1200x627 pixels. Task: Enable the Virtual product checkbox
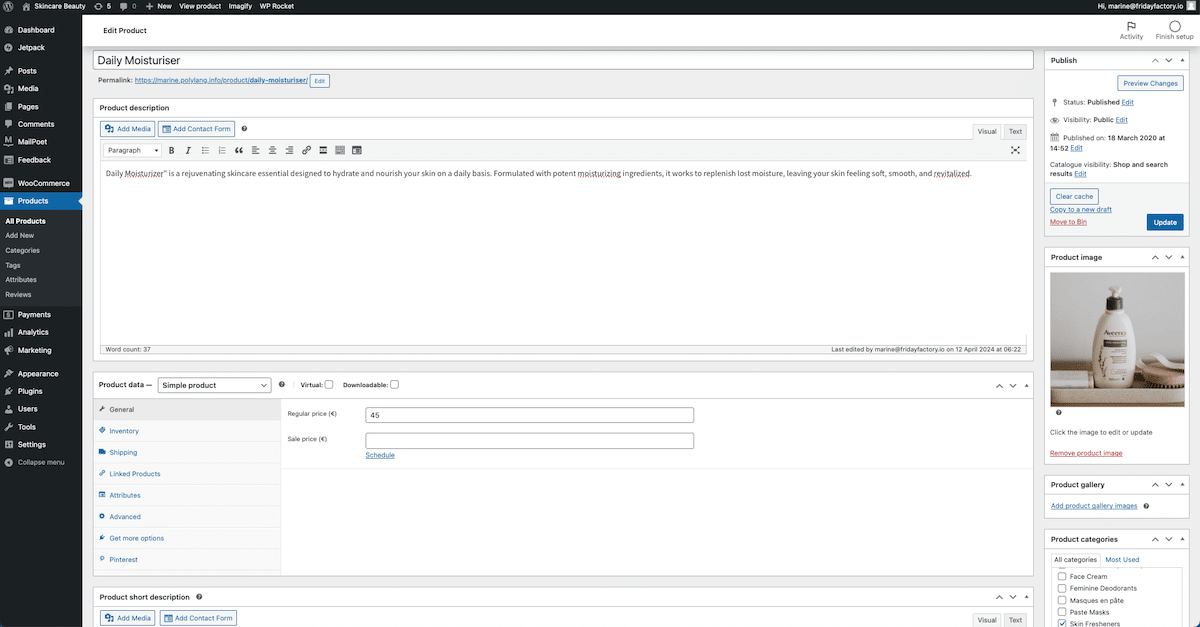pyautogui.click(x=327, y=384)
